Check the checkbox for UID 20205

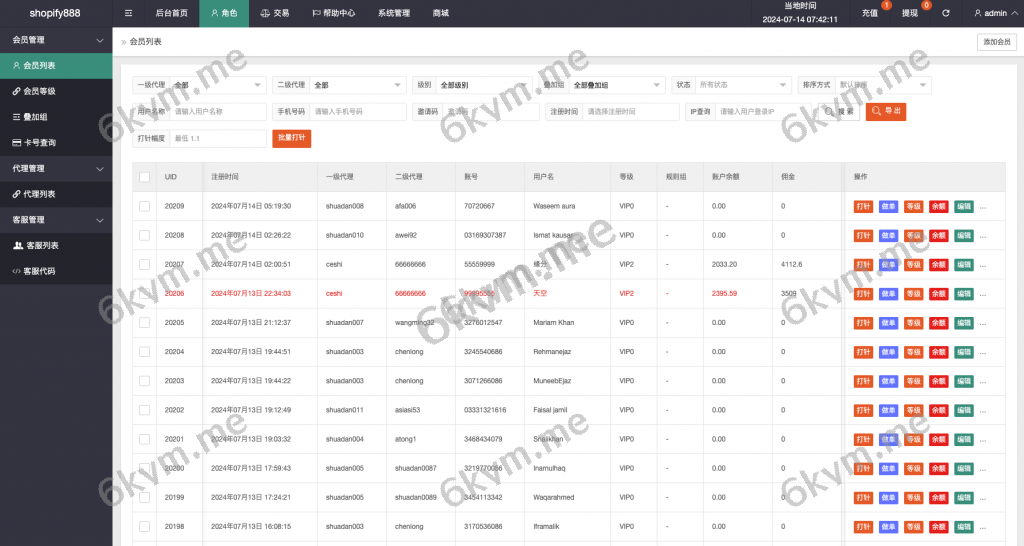pos(144,323)
